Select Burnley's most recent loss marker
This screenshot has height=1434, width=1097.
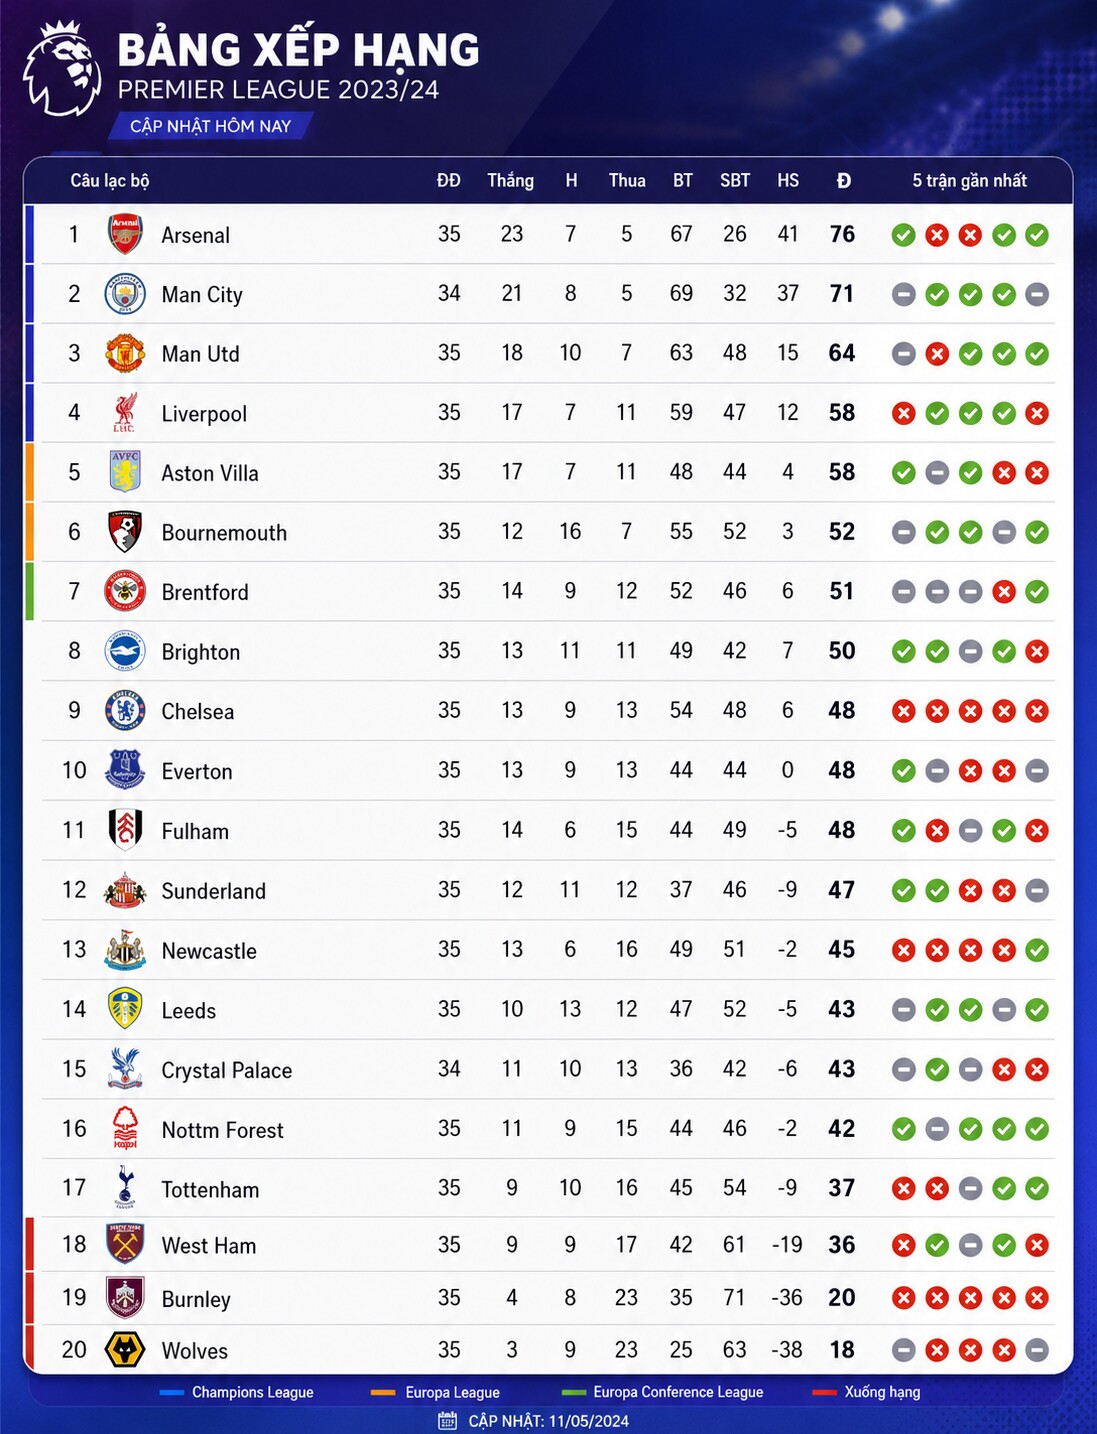coord(1037,1298)
